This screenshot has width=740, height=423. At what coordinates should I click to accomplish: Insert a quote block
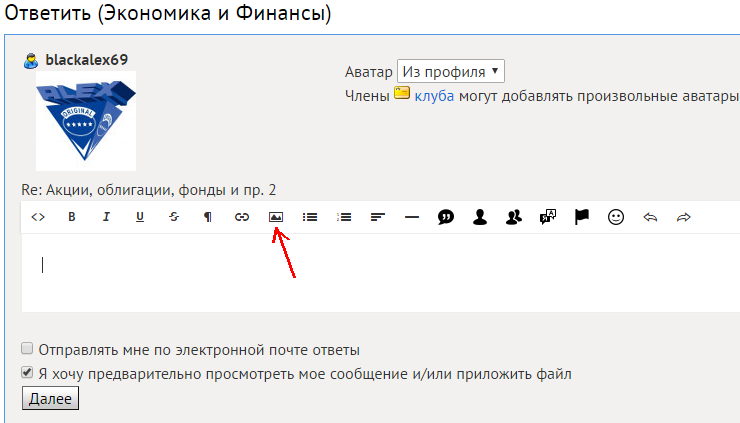(x=446, y=217)
